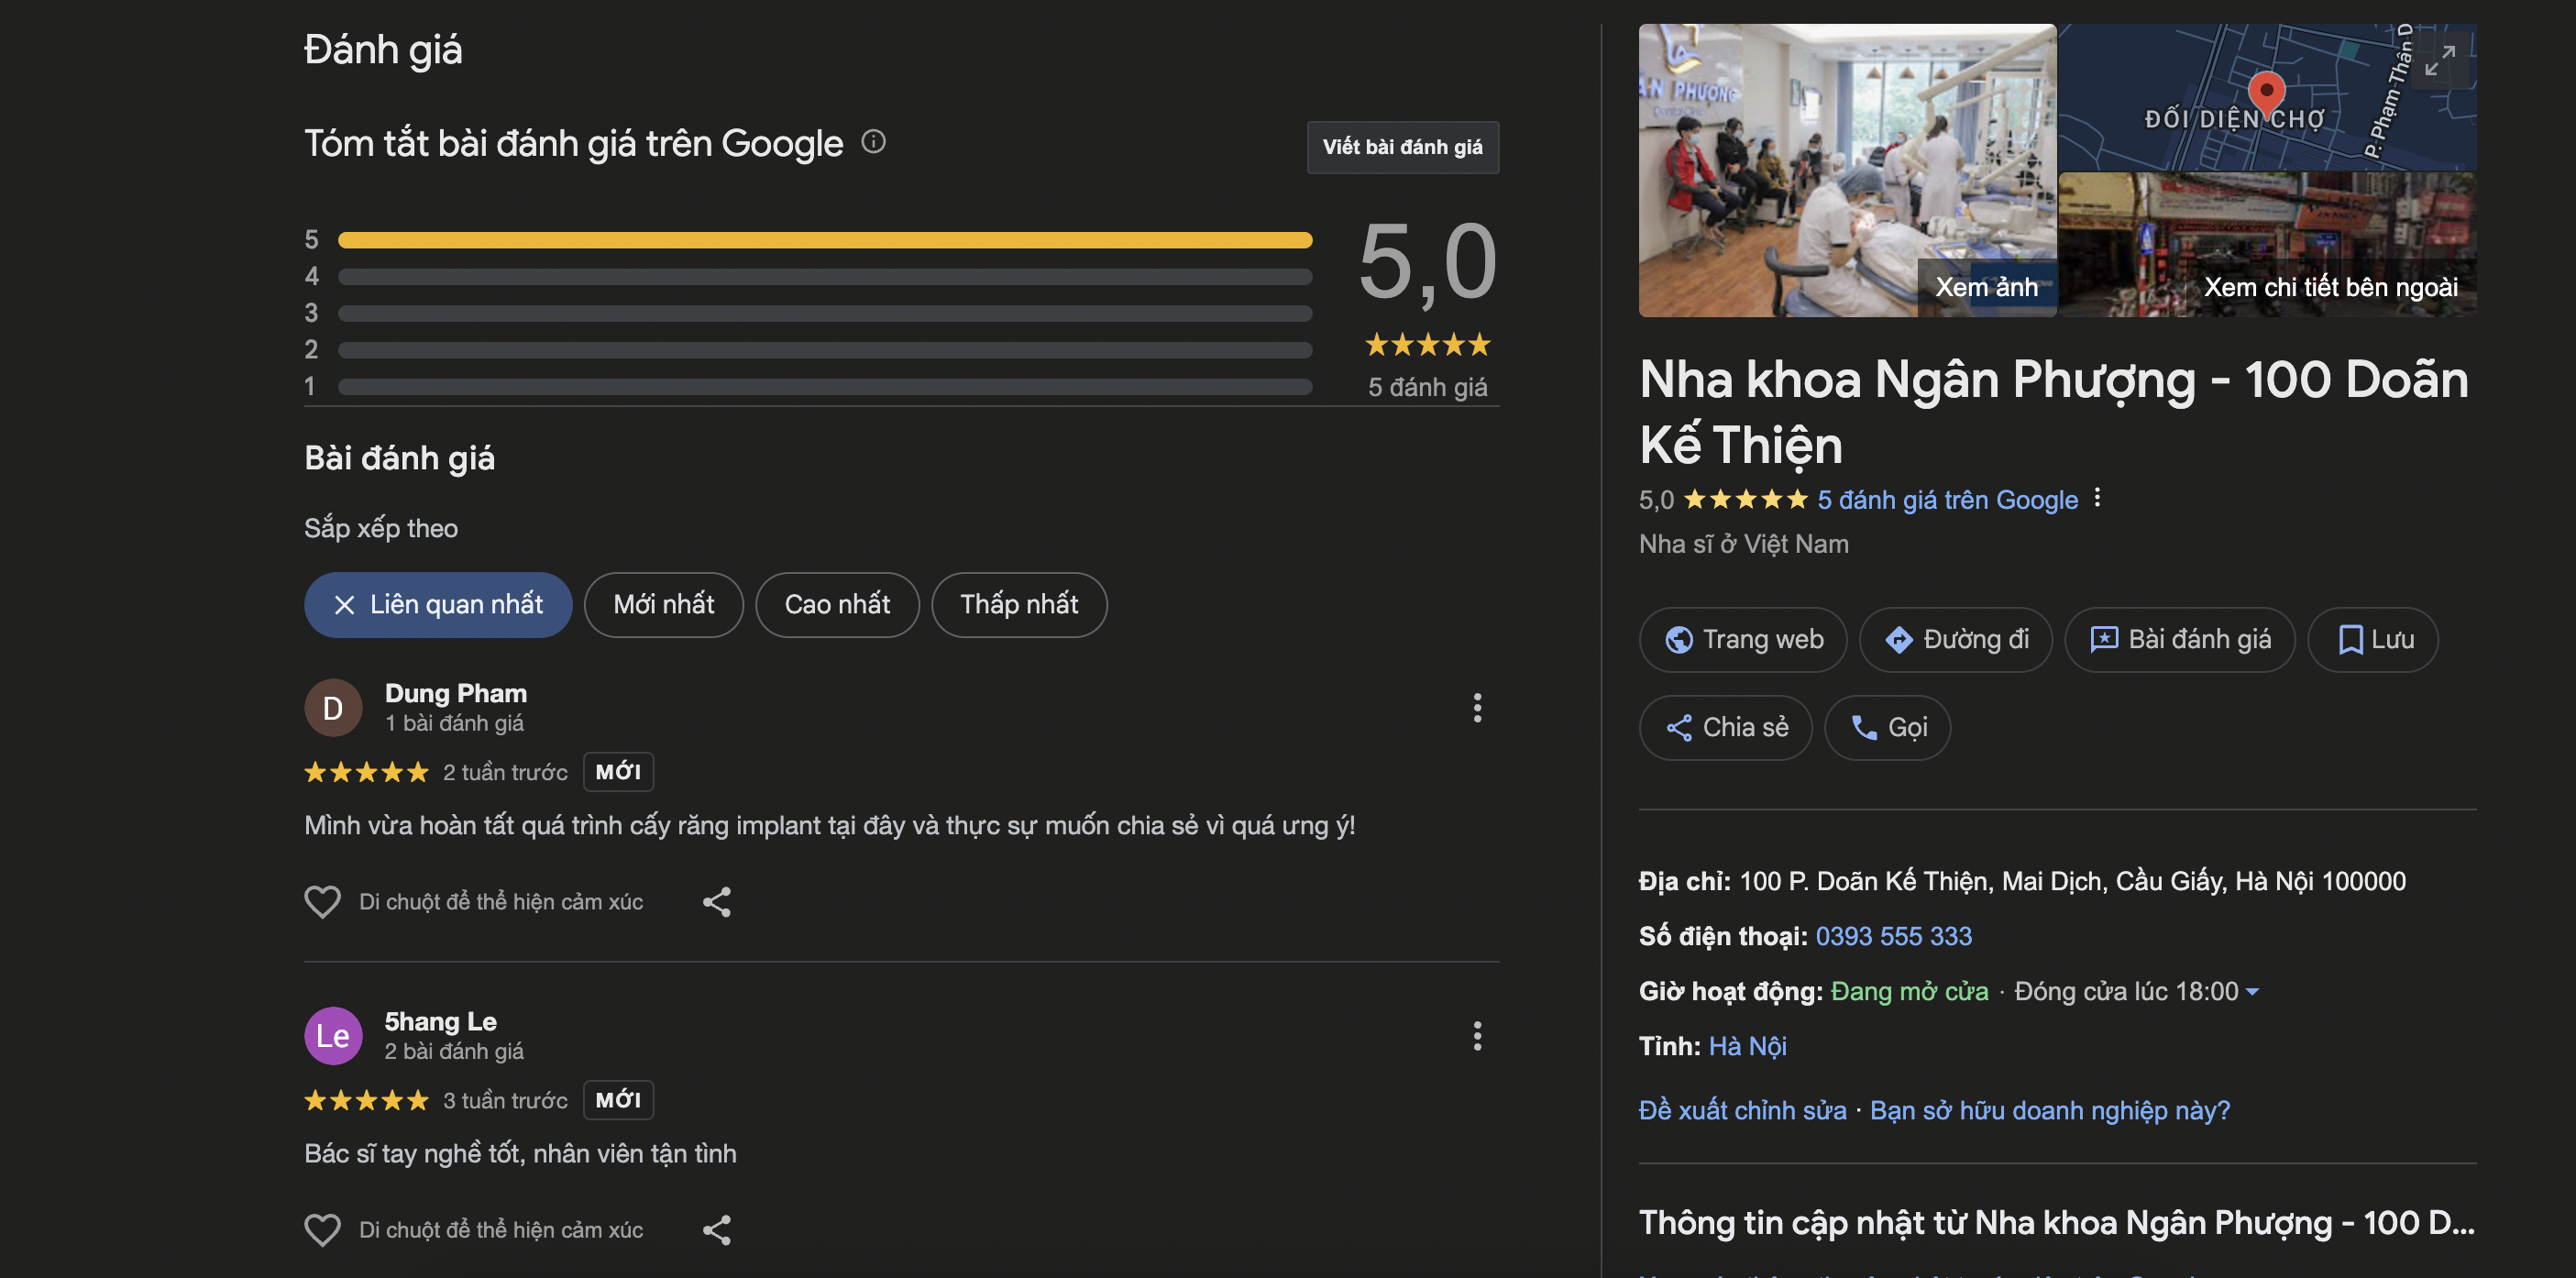
Task: Like 5hang Le's review with heart icon
Action: 322,1229
